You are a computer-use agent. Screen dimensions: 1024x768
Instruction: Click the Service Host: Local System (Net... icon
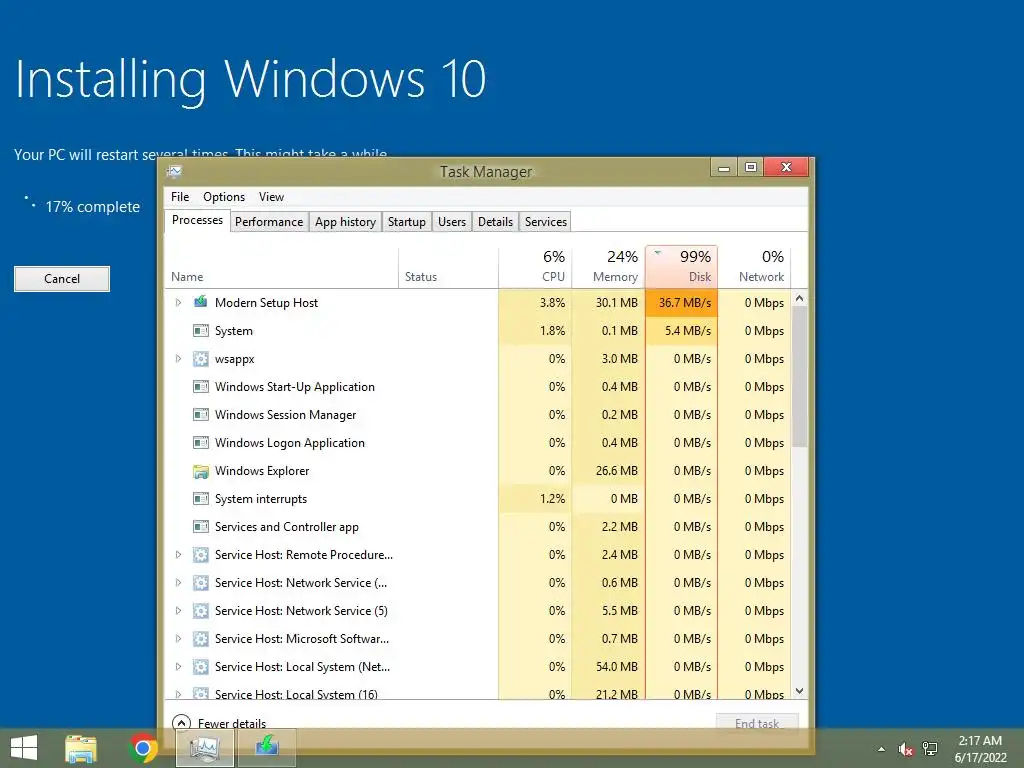click(x=200, y=667)
